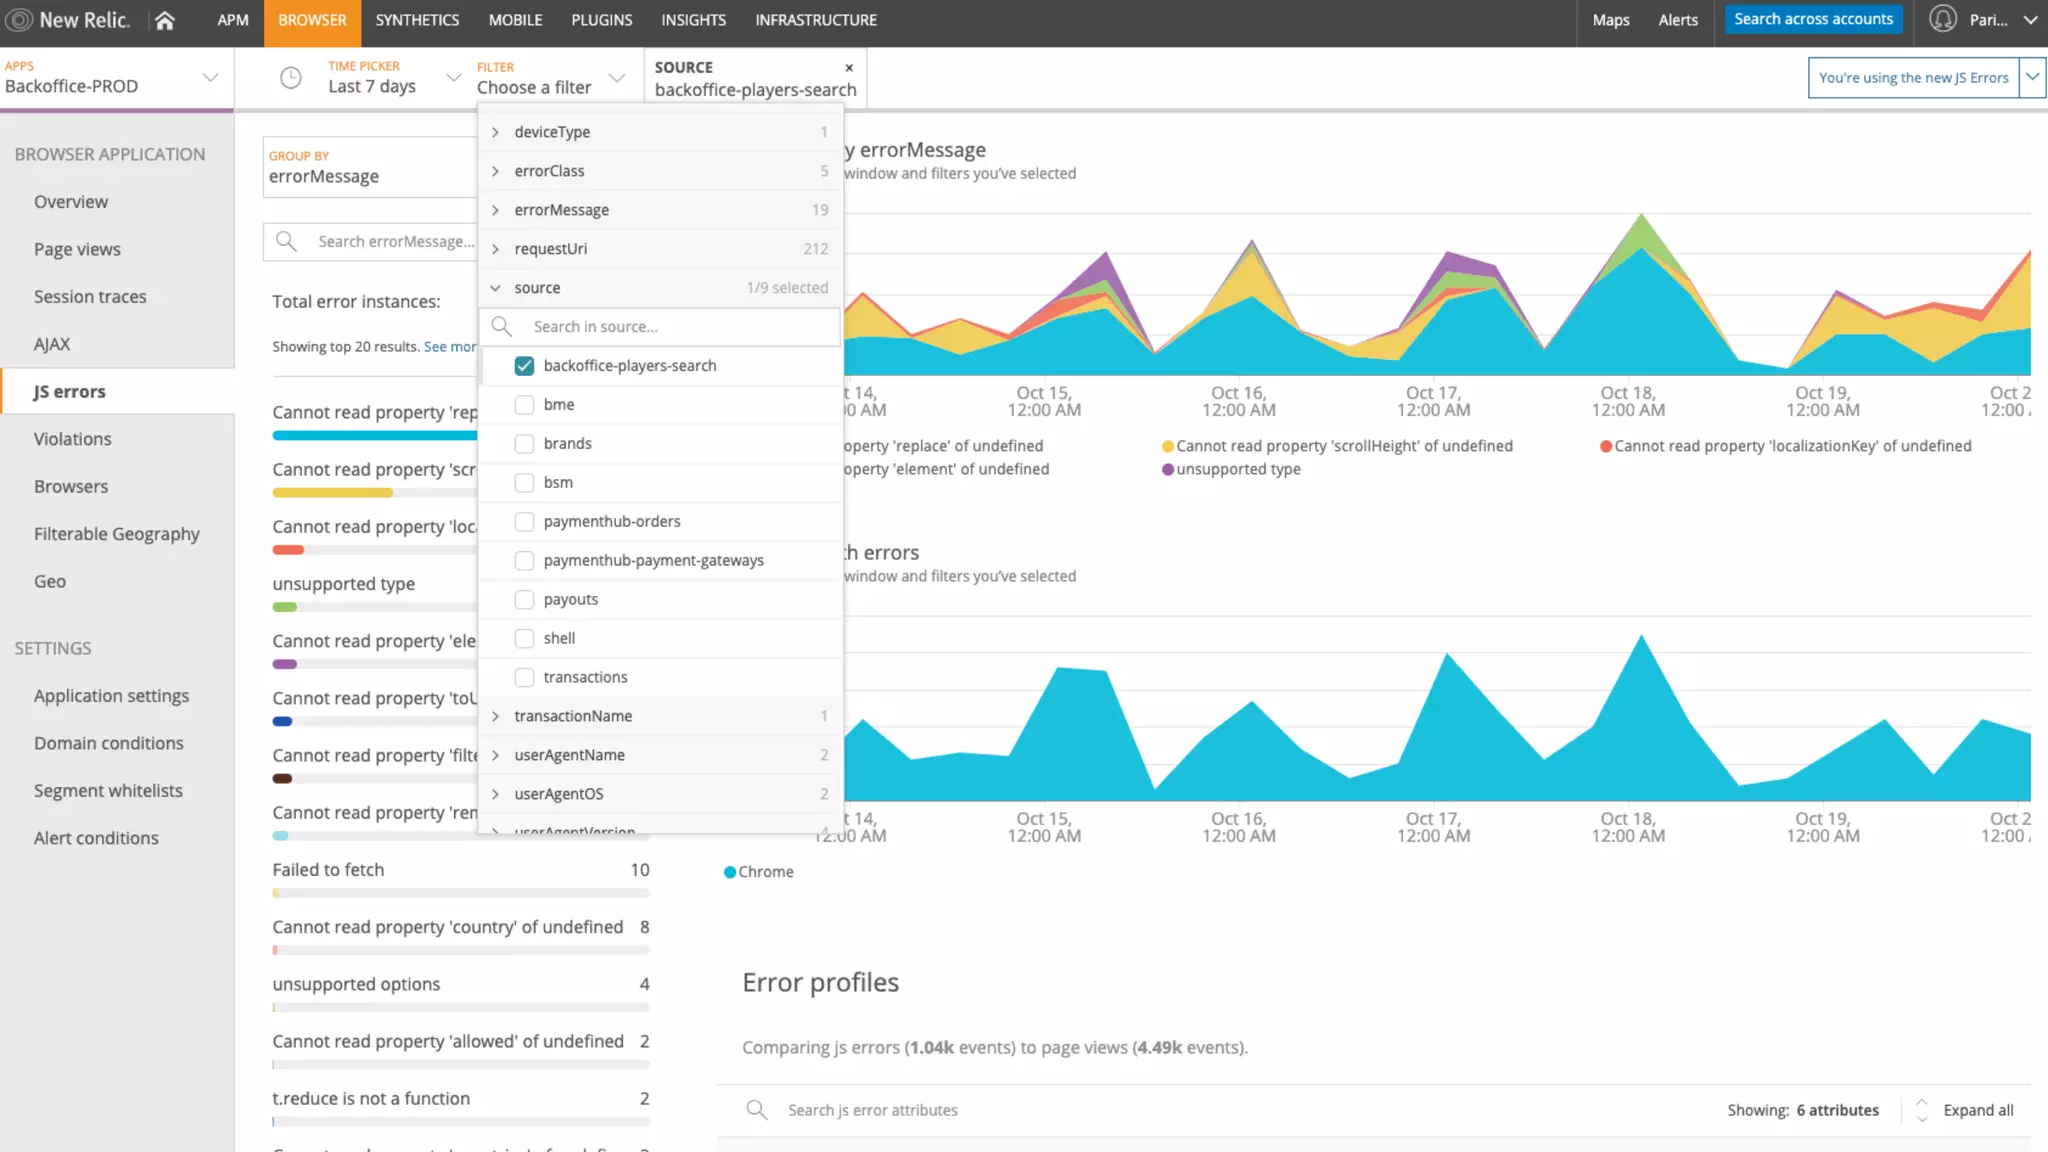
Task: Click magnifier icon in source search
Action: click(x=502, y=326)
